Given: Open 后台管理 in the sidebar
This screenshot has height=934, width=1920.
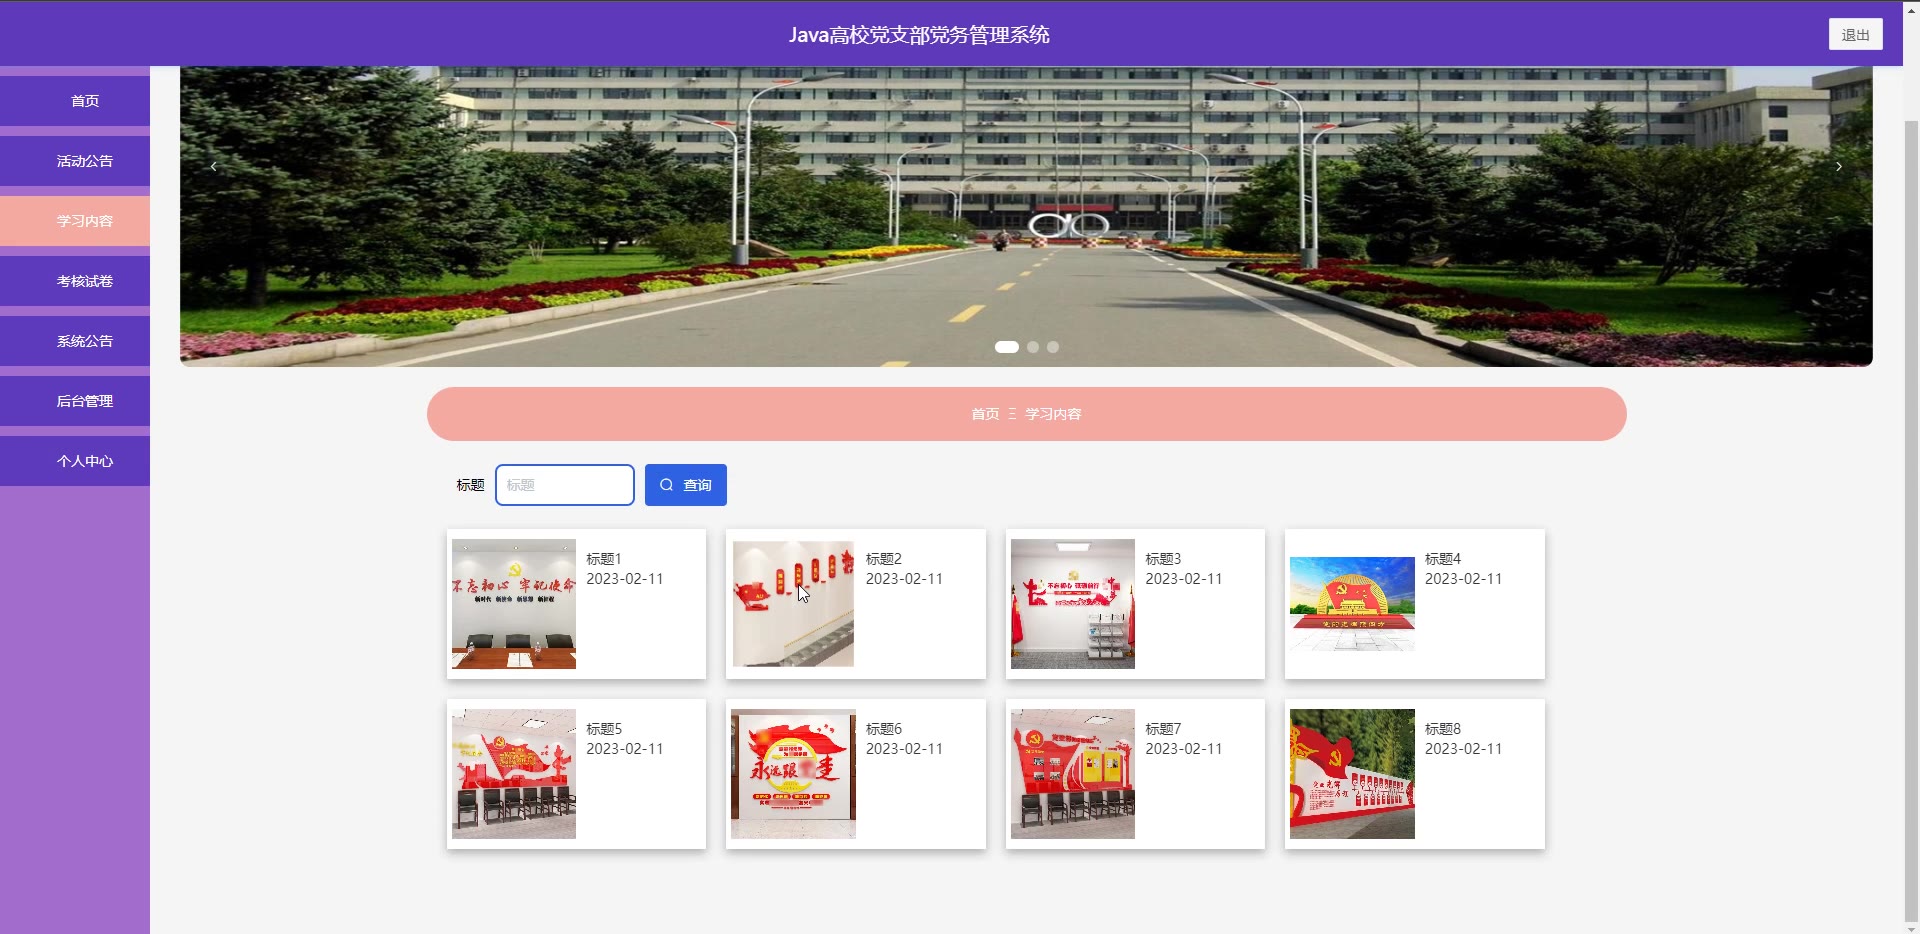Looking at the screenshot, I should point(75,401).
